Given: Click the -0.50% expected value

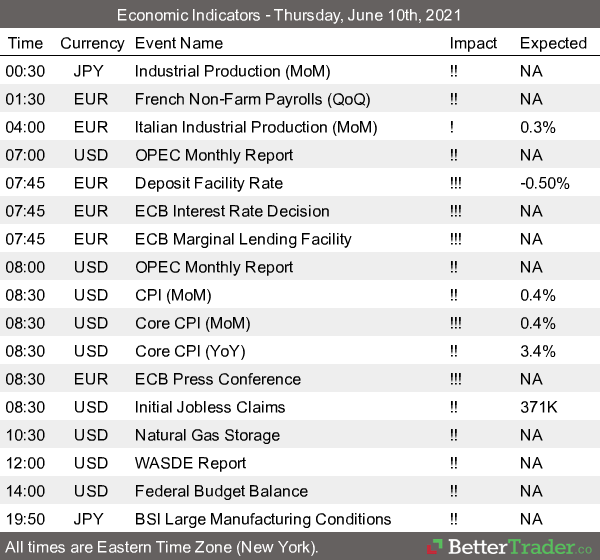Looking at the screenshot, I should [x=544, y=183].
